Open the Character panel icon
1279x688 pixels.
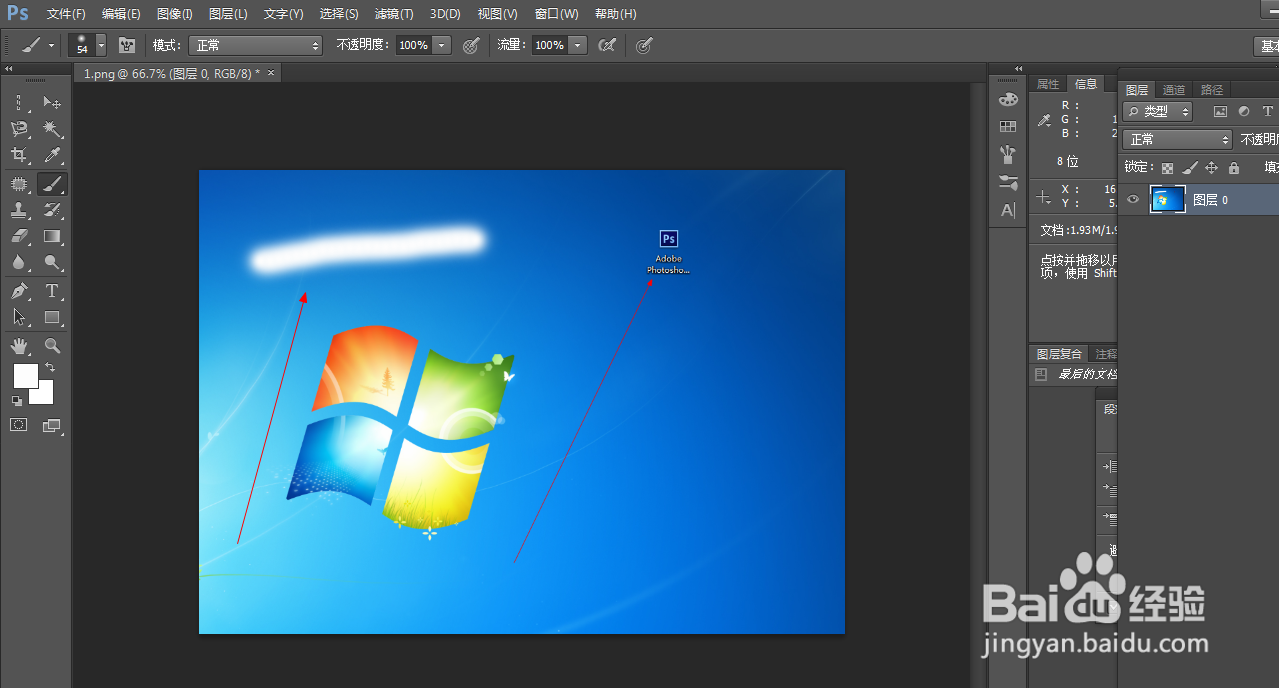(1008, 210)
